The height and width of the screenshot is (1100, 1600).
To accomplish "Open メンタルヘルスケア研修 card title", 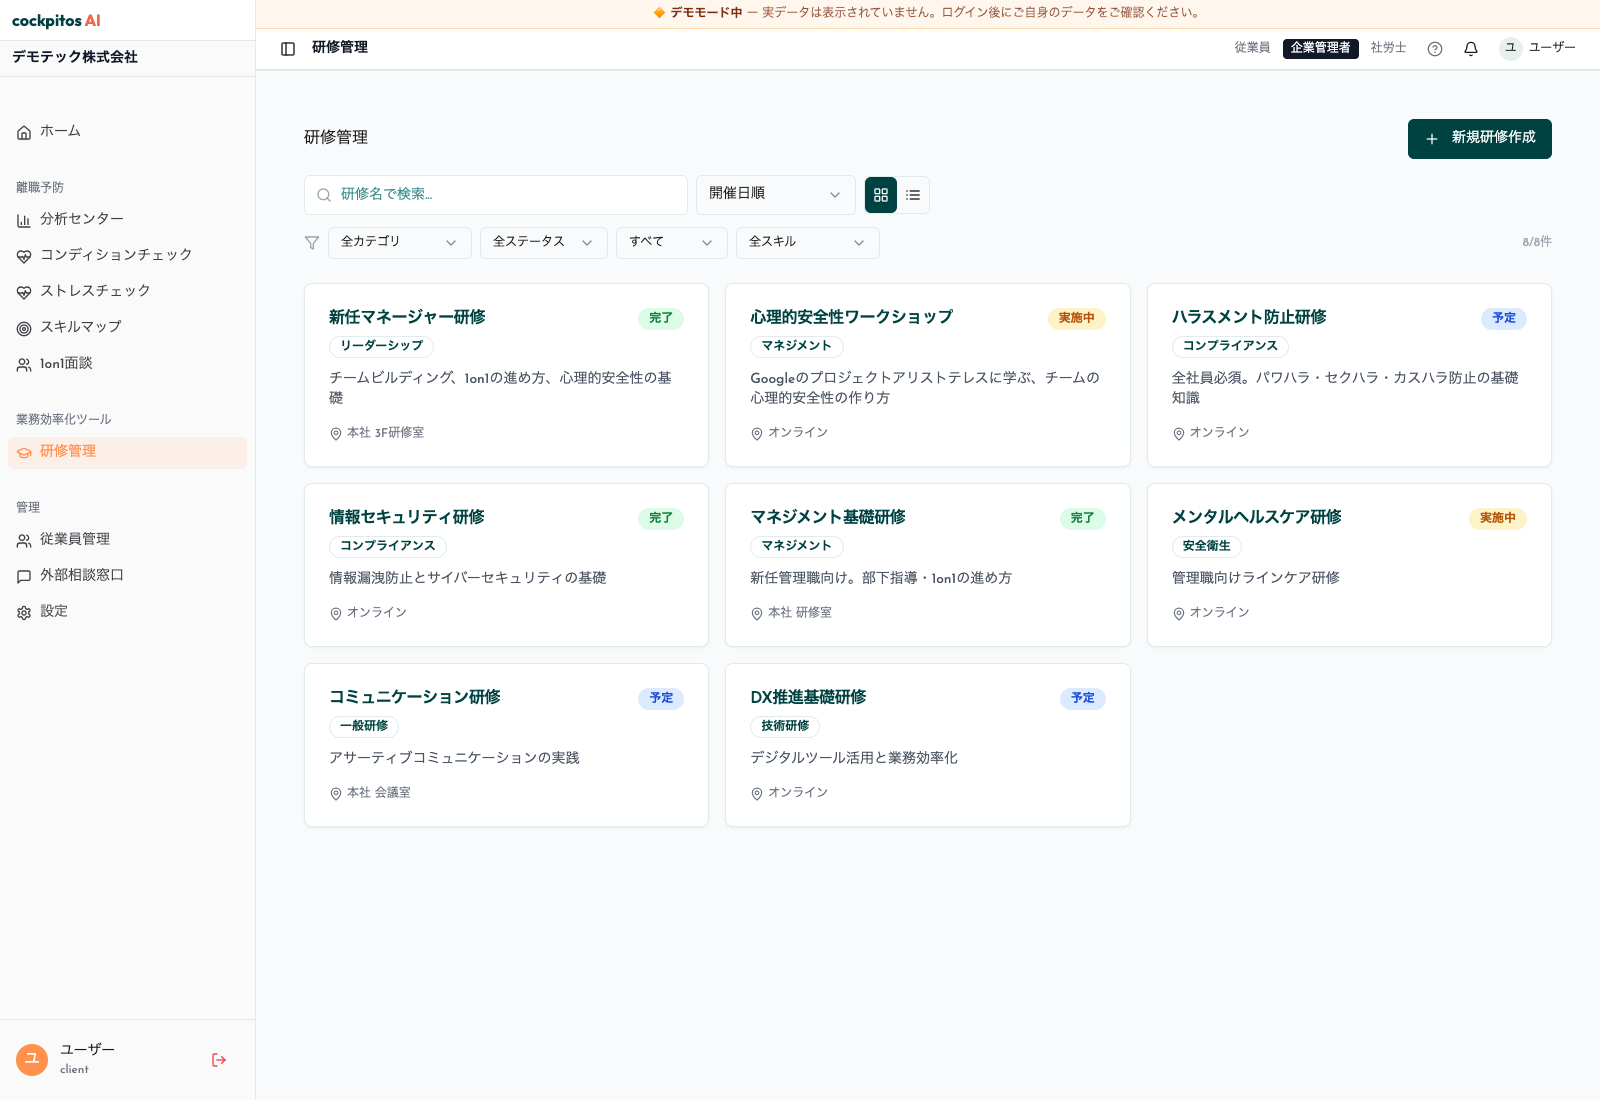I will click(x=1256, y=517).
